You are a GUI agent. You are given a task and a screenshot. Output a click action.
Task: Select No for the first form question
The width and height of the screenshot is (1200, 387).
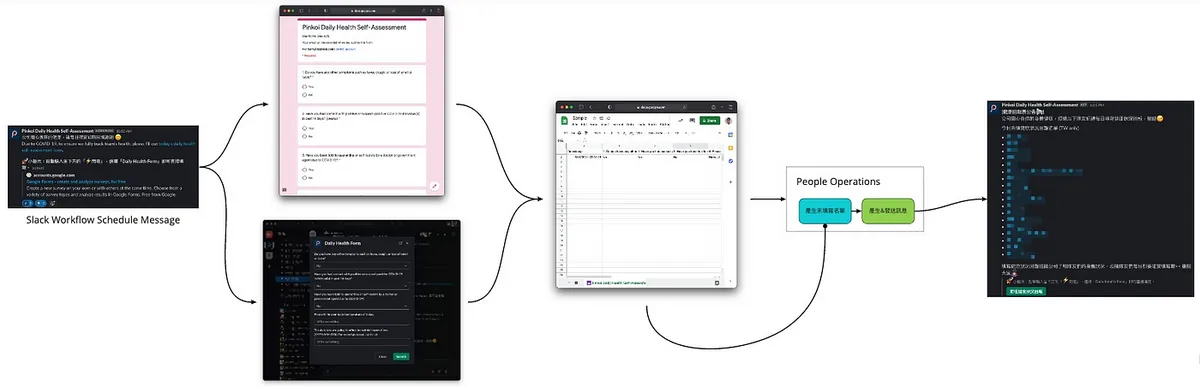click(304, 95)
